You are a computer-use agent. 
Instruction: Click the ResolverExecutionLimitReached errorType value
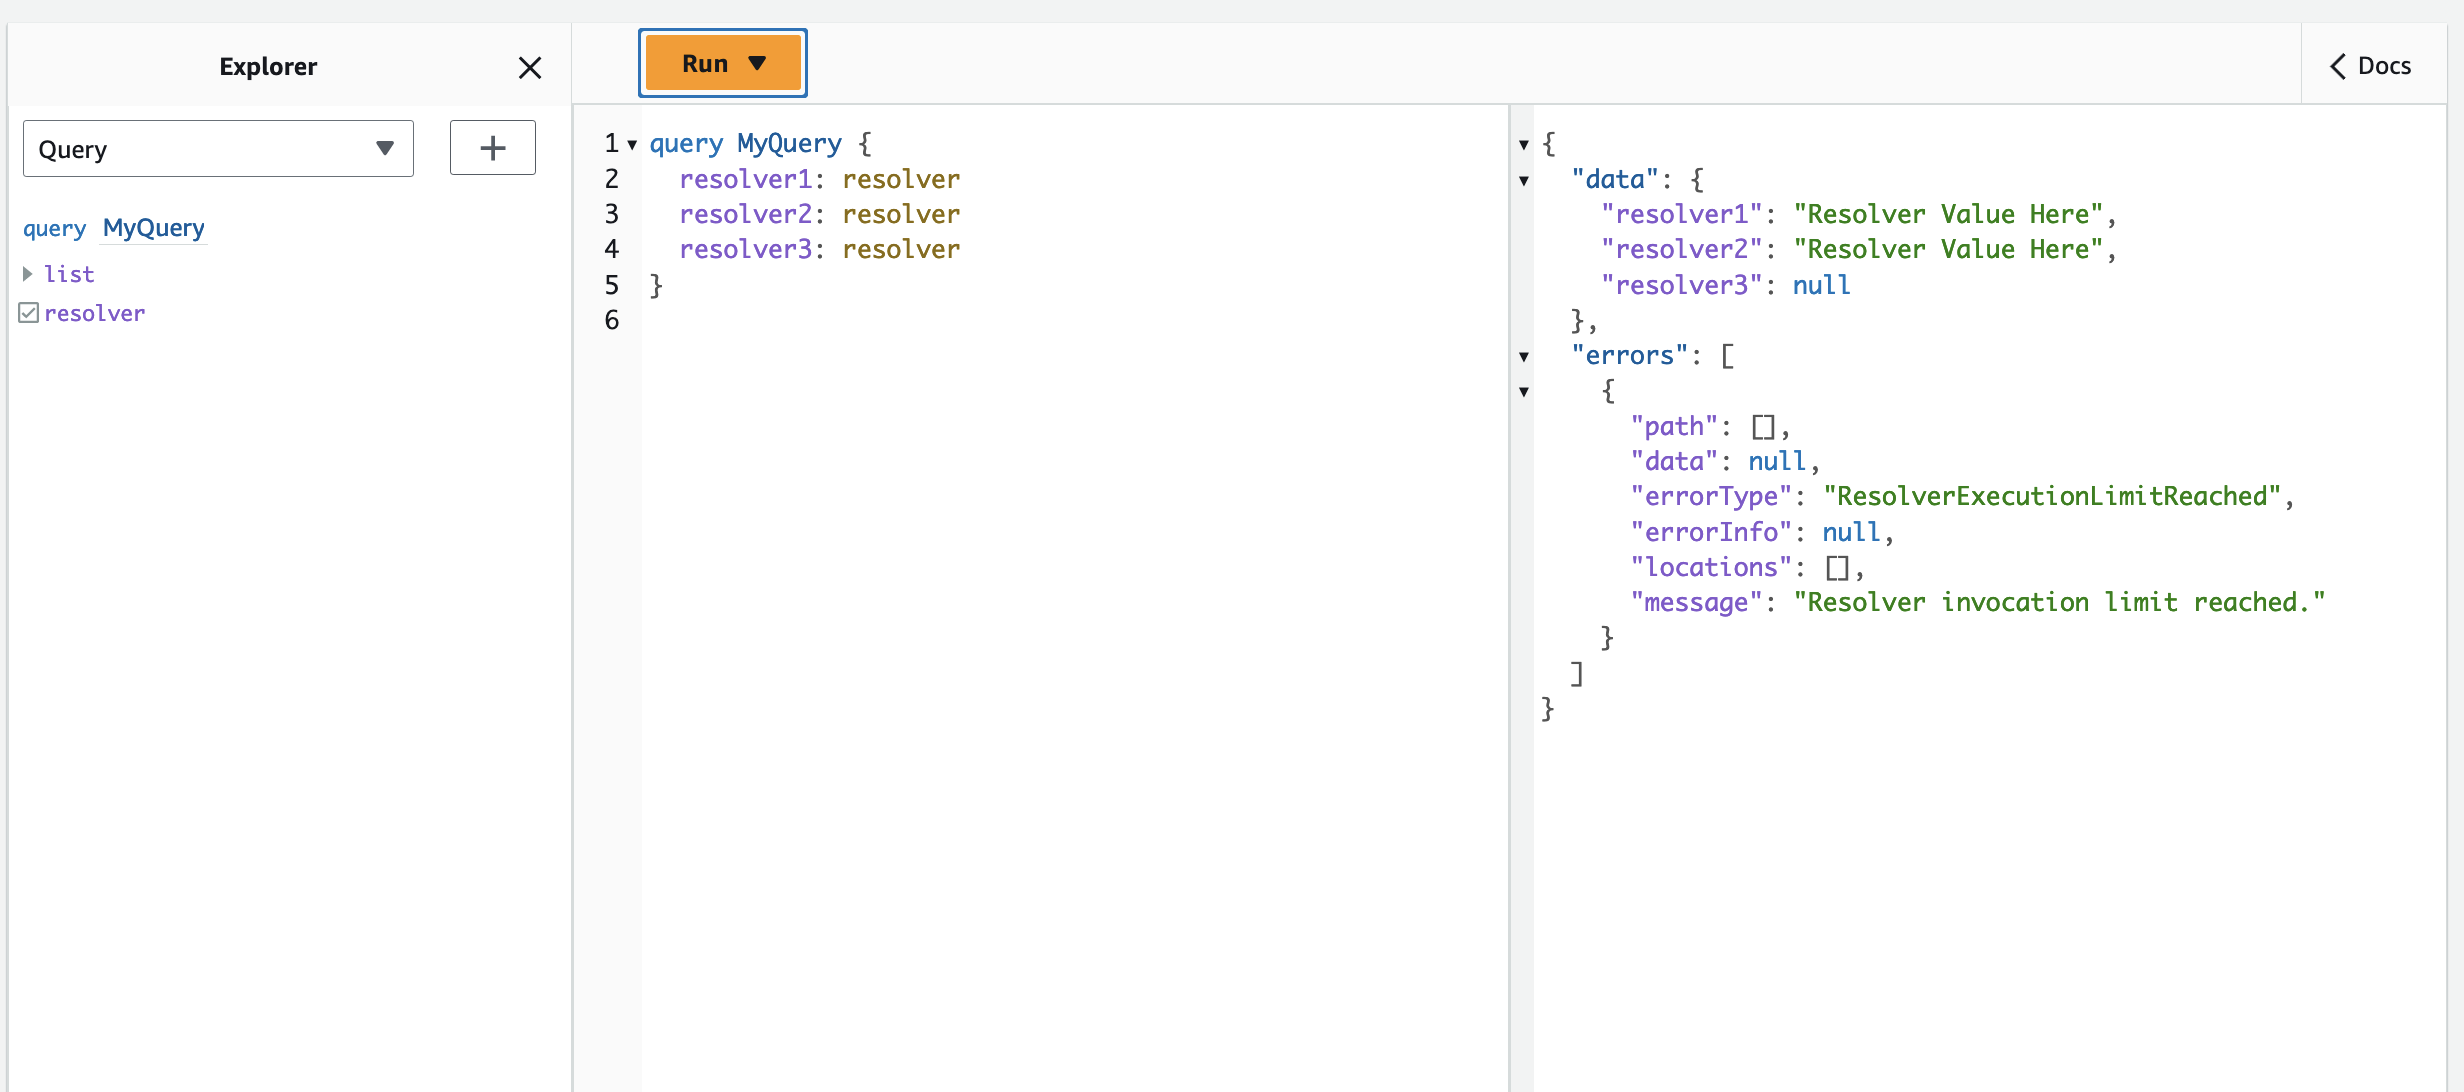tap(2057, 495)
